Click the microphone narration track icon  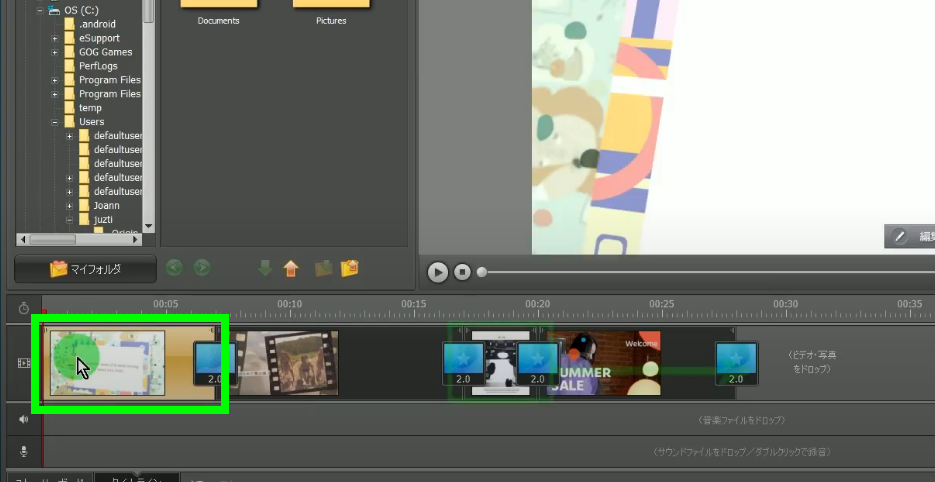pyautogui.click(x=24, y=451)
